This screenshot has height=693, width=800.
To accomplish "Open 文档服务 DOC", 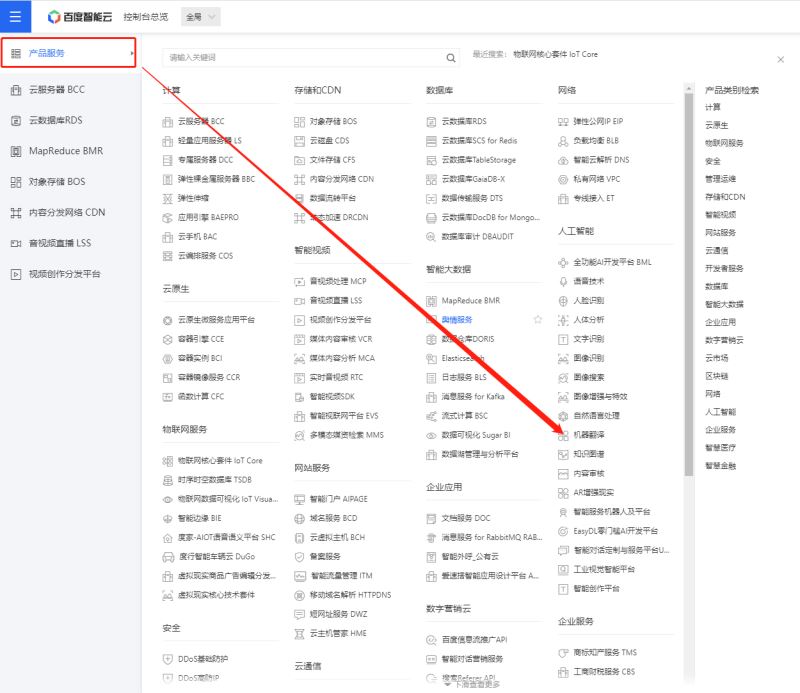I will 466,518.
